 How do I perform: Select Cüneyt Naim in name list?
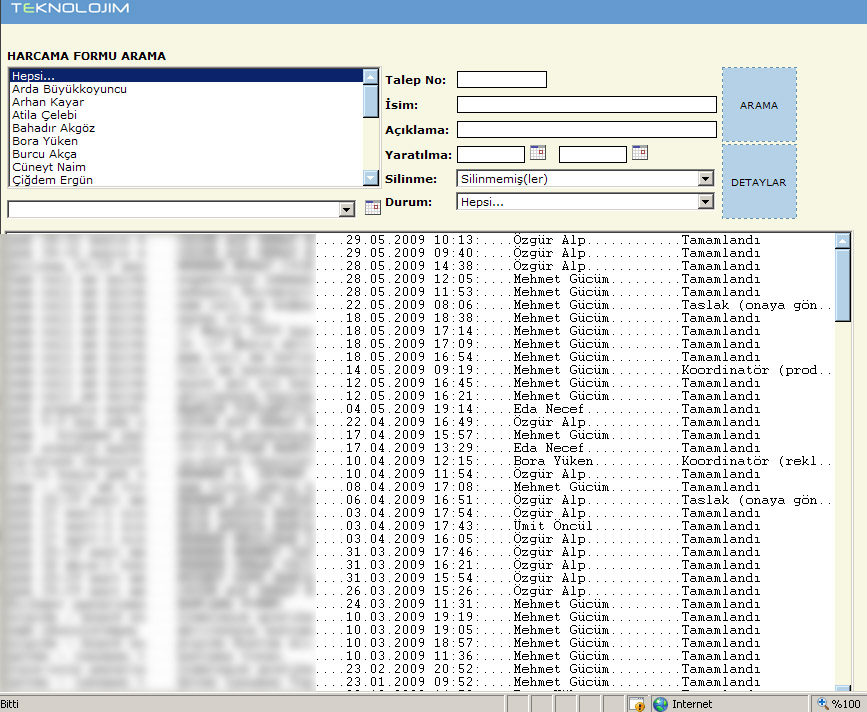point(186,167)
